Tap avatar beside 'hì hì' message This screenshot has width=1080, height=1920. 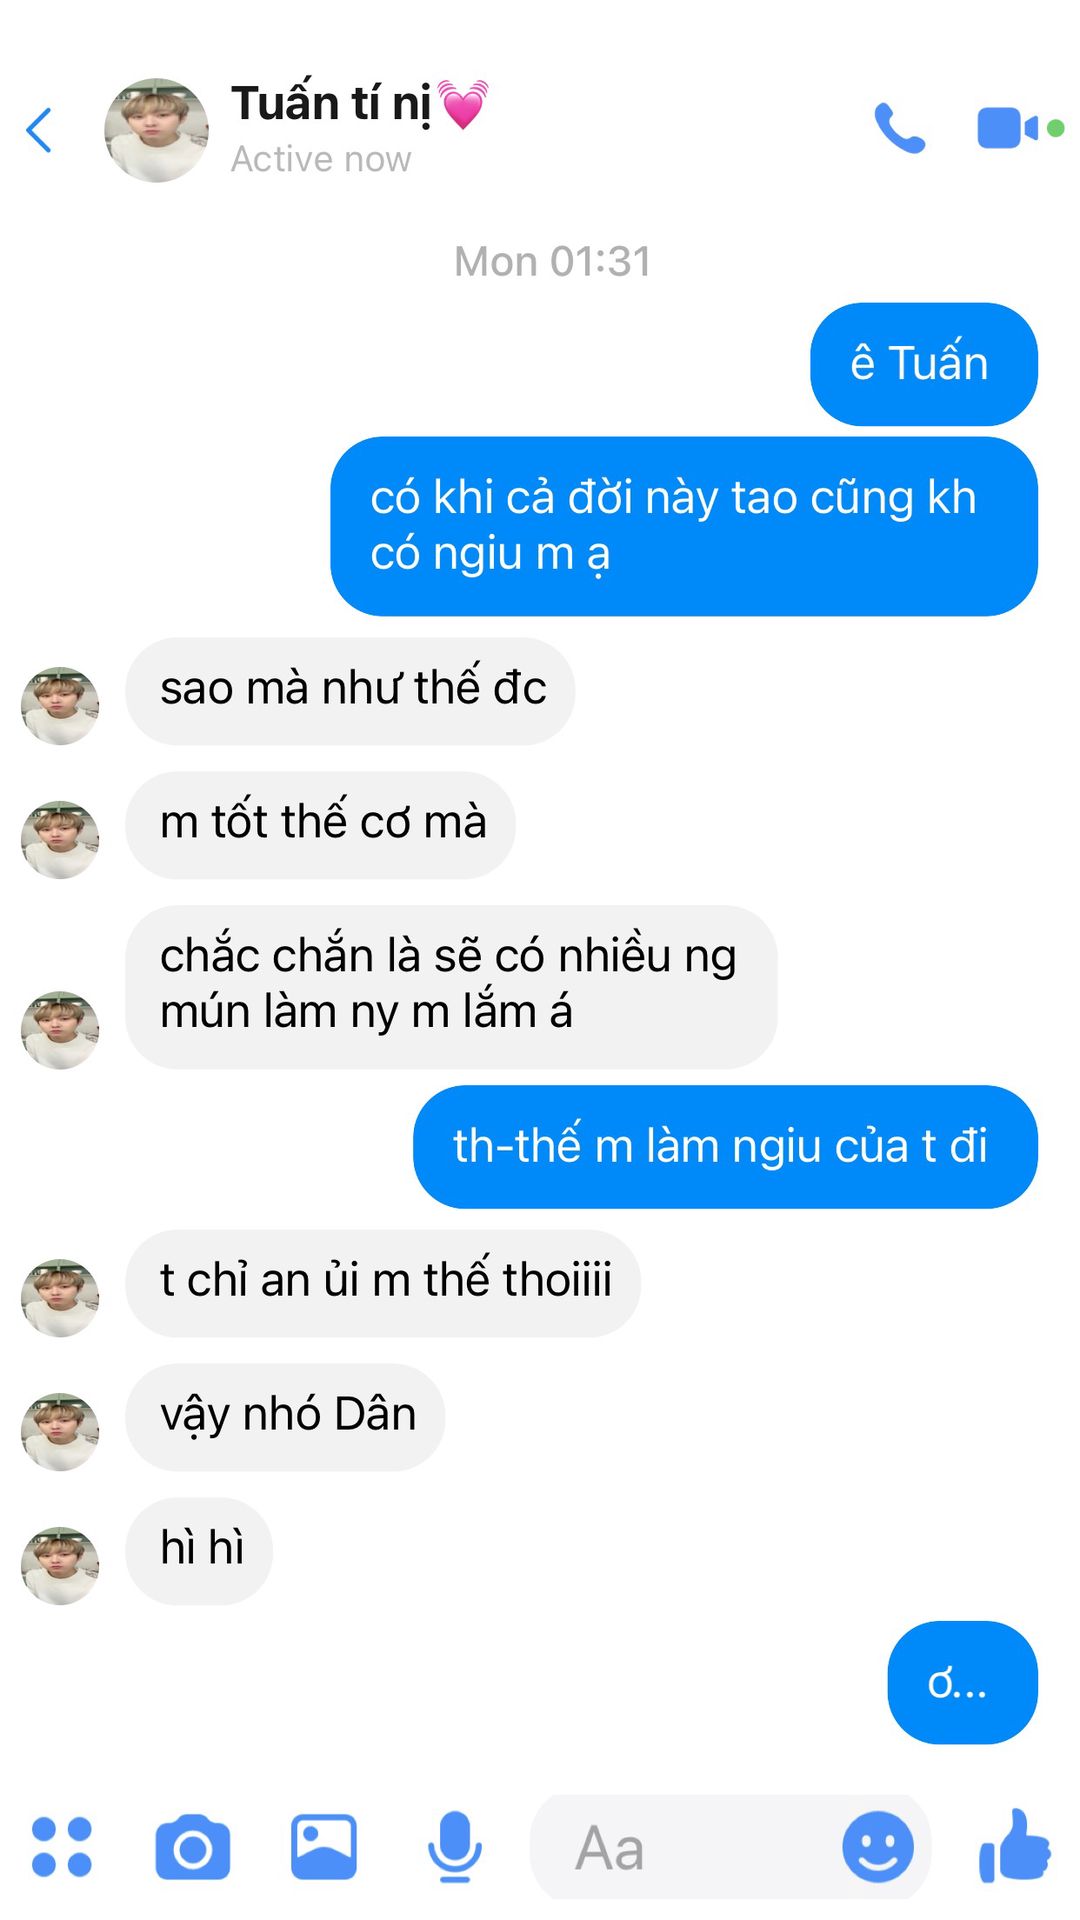click(60, 1565)
